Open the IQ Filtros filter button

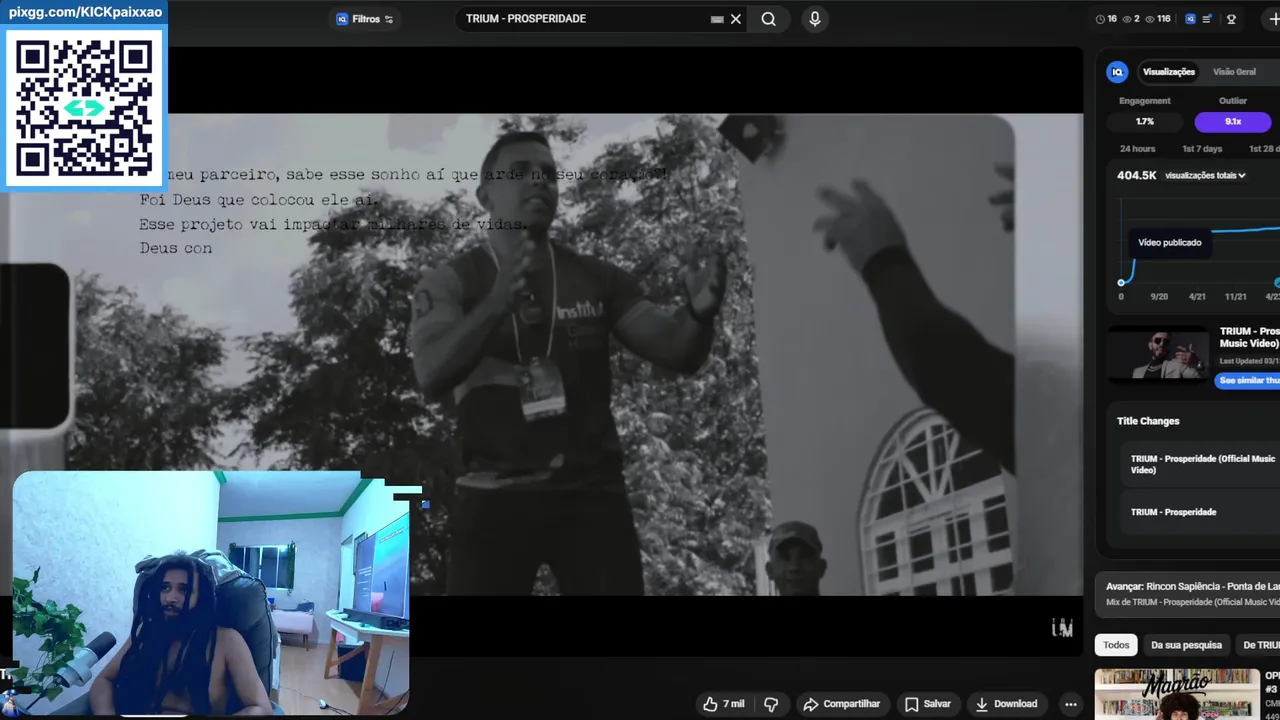[x=365, y=19]
